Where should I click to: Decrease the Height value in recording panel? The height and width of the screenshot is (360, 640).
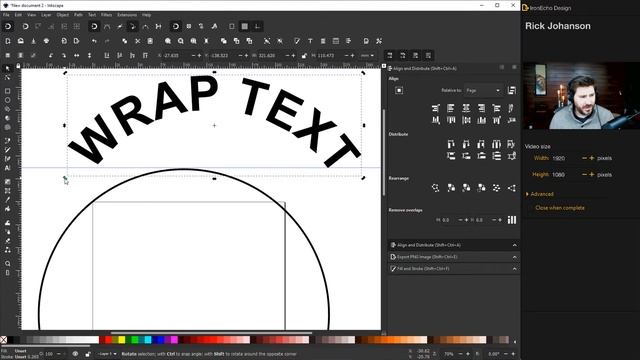tap(584, 174)
